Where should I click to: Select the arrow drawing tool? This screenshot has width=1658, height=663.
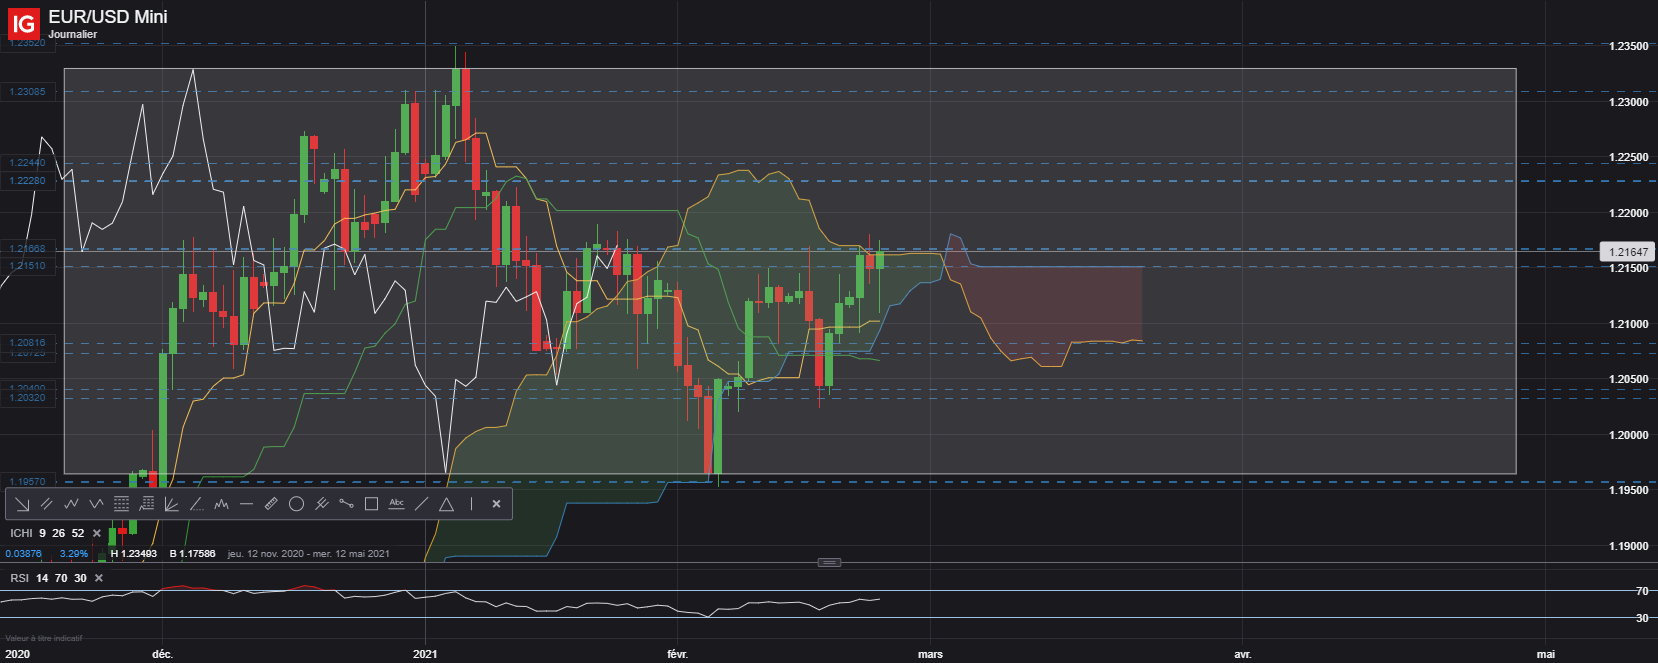pyautogui.click(x=22, y=504)
